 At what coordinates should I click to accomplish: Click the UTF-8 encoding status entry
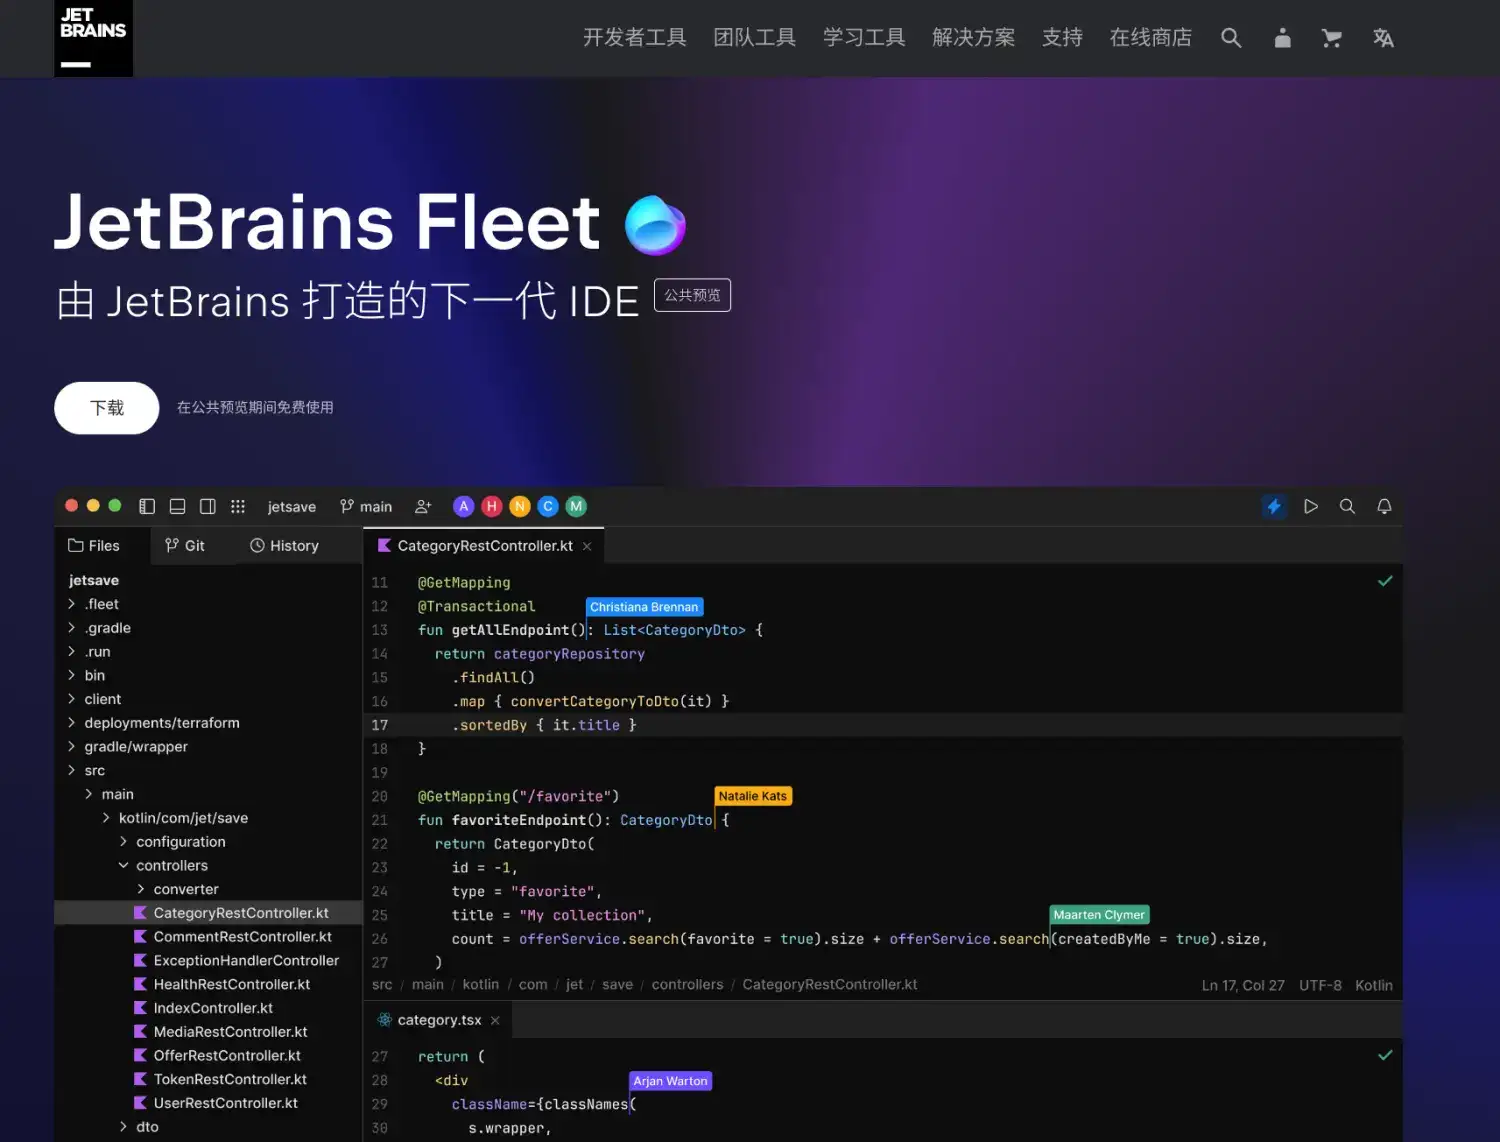[x=1320, y=985]
